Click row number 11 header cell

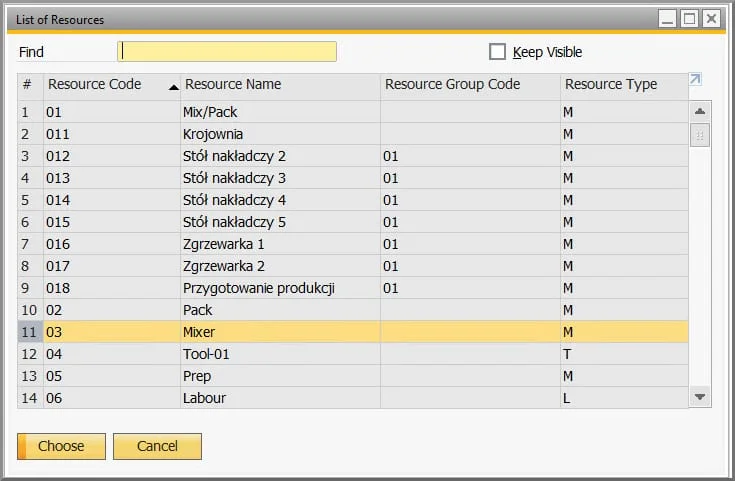click(30, 332)
